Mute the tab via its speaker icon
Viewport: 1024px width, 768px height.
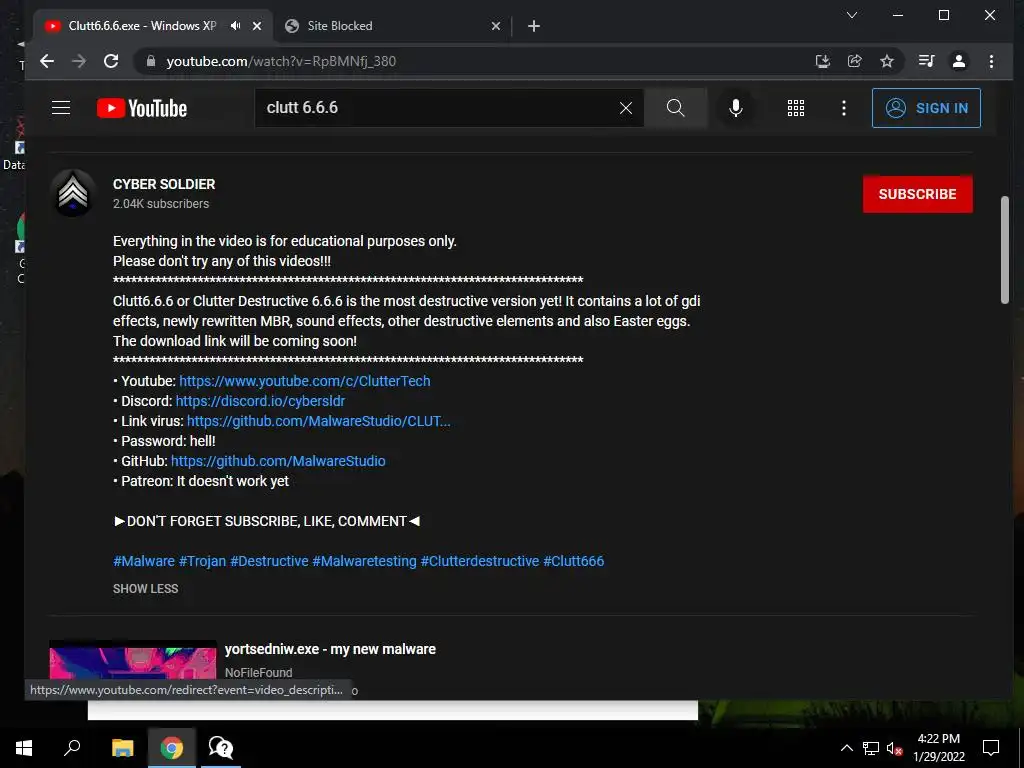pos(236,25)
